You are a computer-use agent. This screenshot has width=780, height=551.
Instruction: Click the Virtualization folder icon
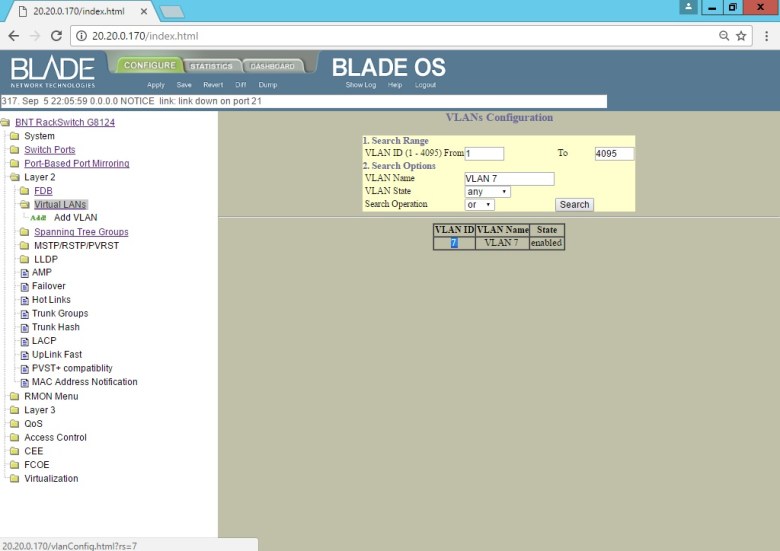[14, 478]
